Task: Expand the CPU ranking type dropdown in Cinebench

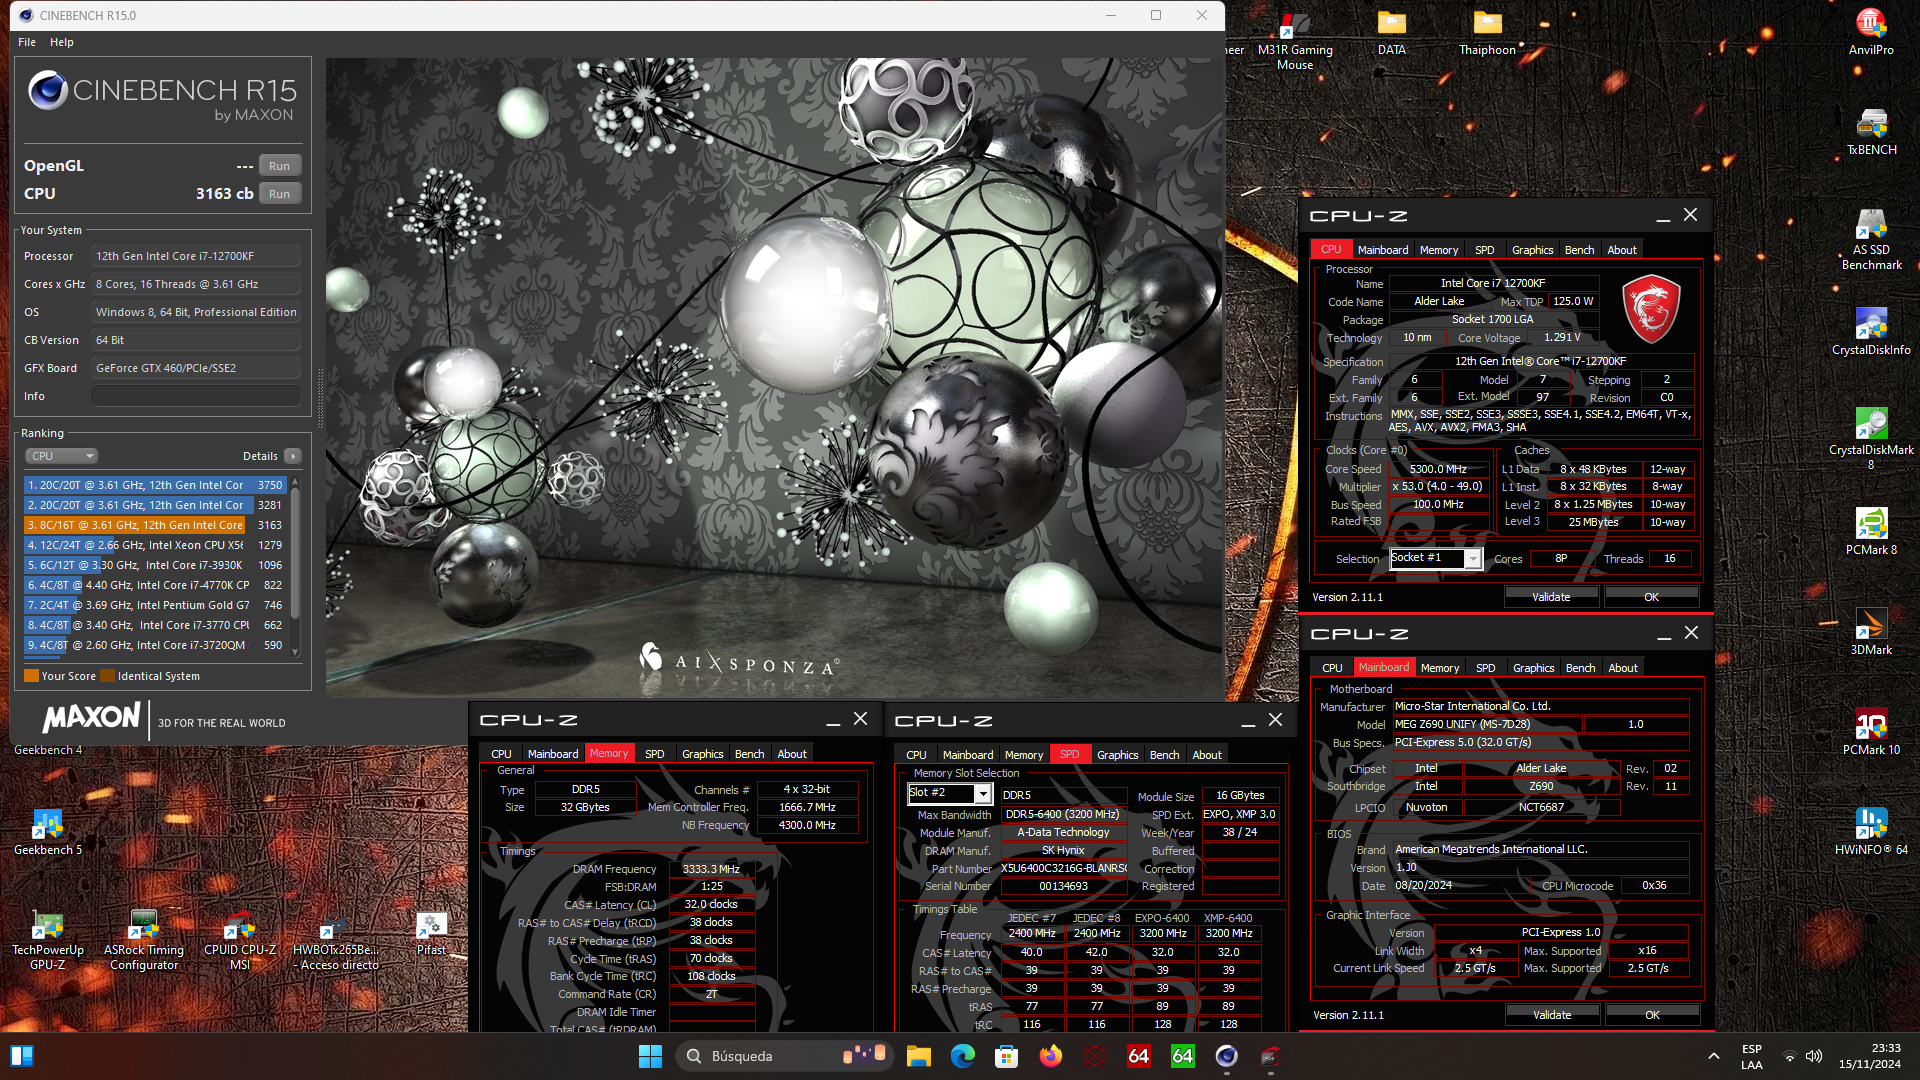Action: (x=62, y=456)
